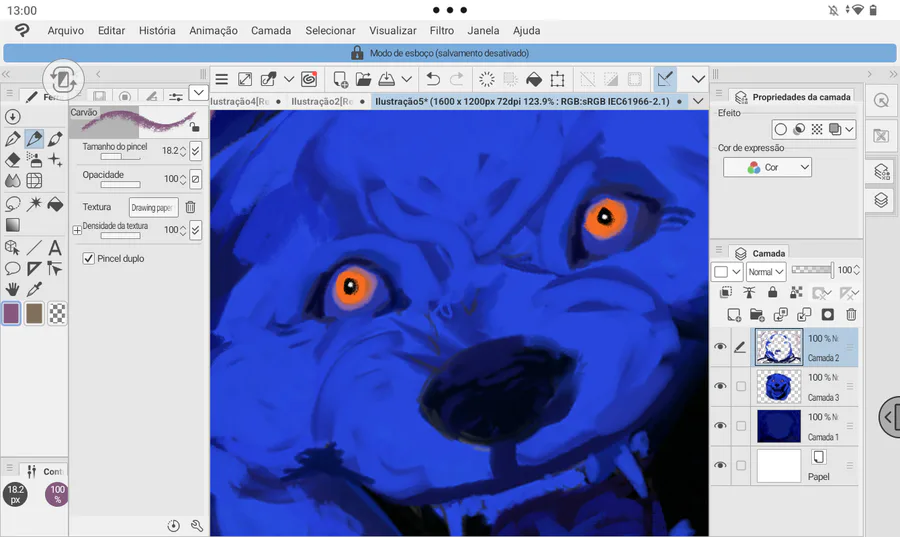Toggle Clip to layer below
Image resolution: width=900 pixels, height=537 pixels.
tap(726, 293)
